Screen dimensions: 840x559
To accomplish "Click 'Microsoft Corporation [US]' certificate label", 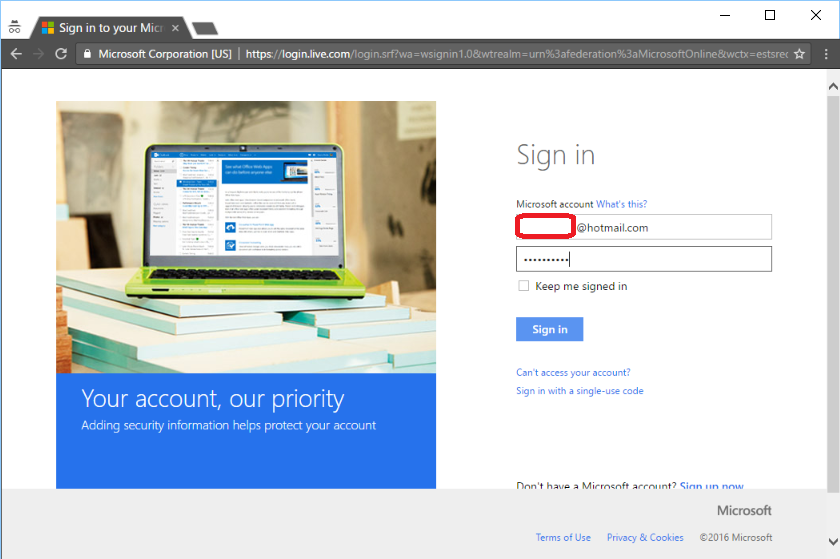I will click(x=164, y=54).
